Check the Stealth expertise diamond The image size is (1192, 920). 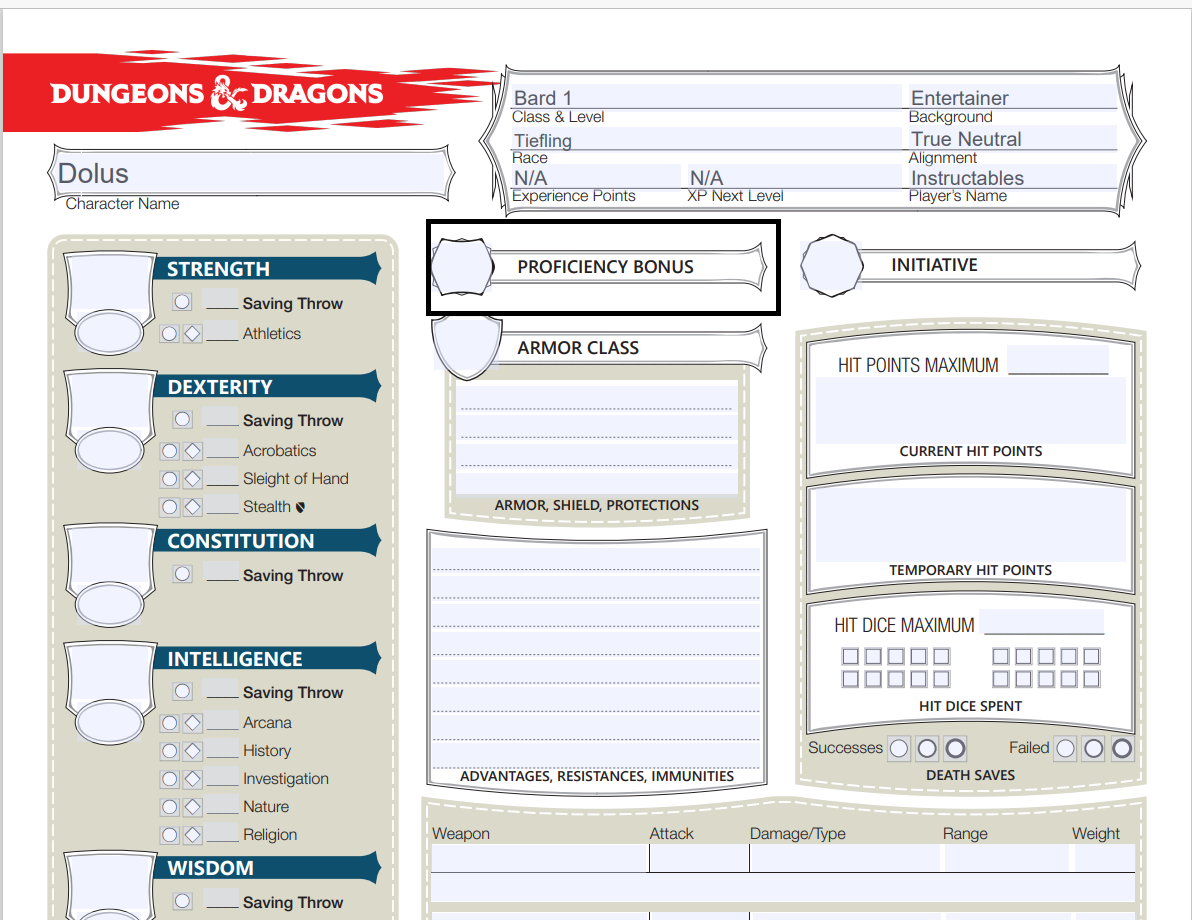(x=193, y=506)
